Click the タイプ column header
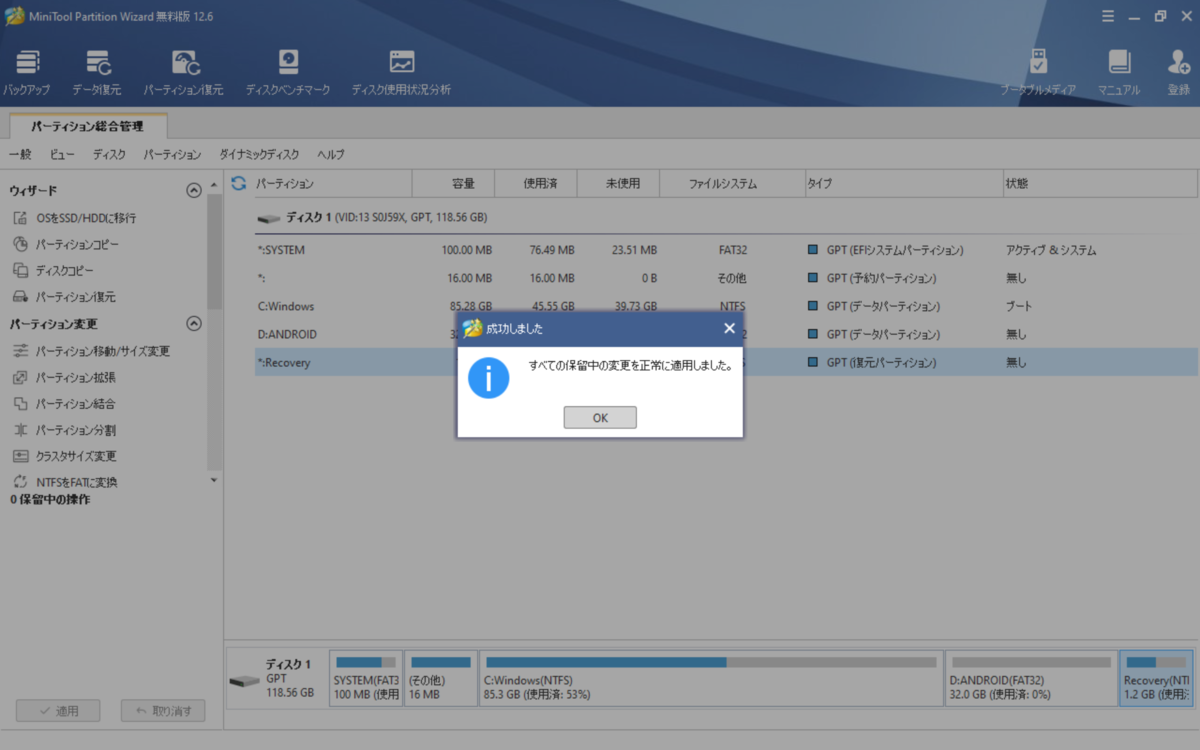Image resolution: width=1200 pixels, height=750 pixels. tap(904, 184)
